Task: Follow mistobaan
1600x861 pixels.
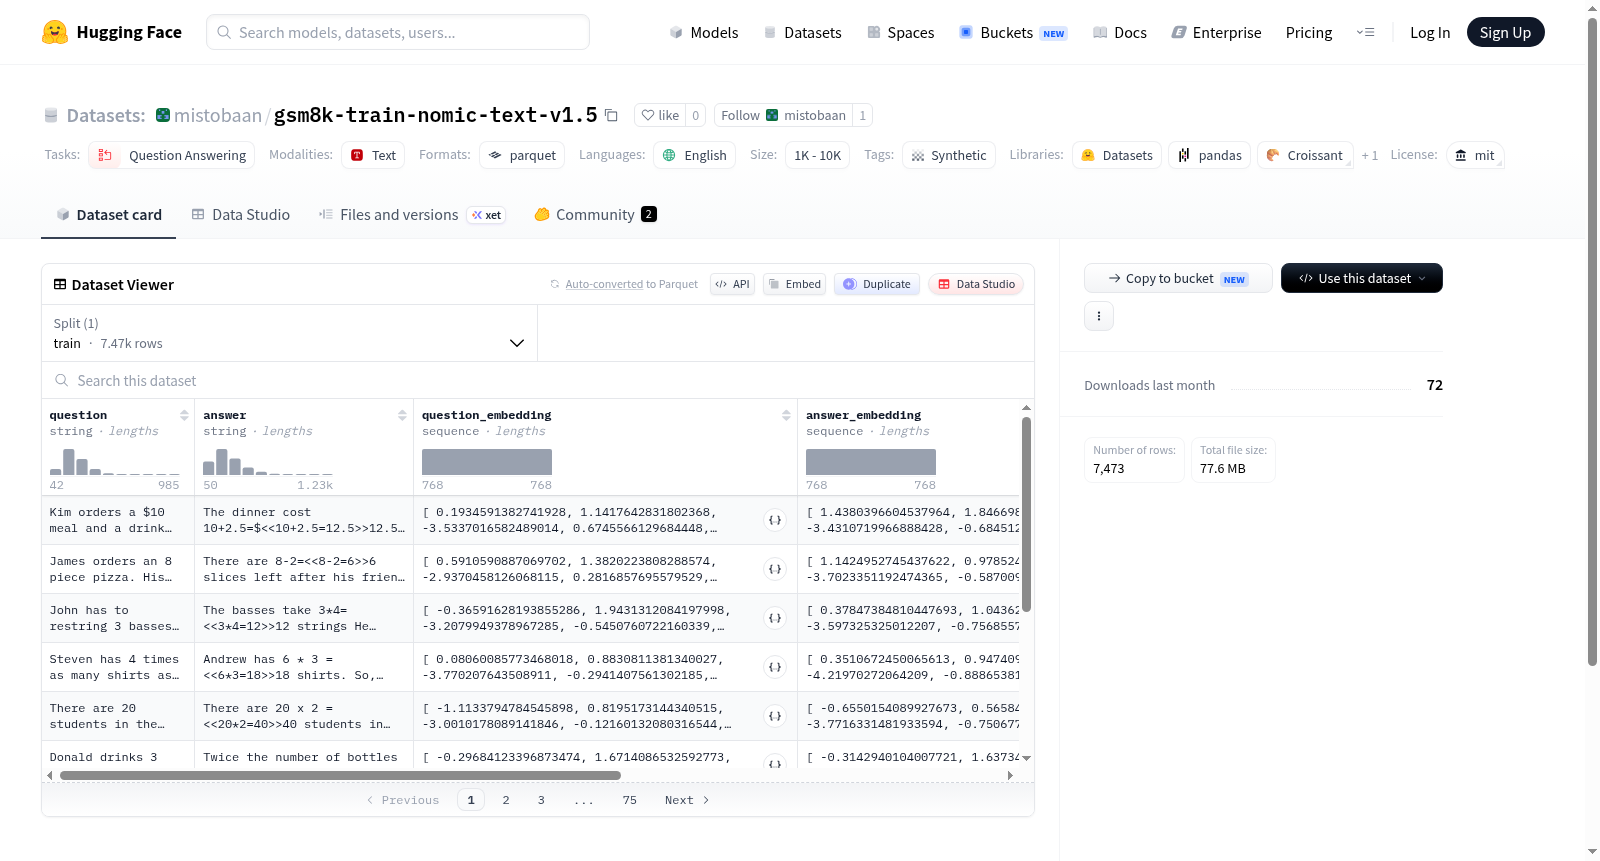Action: pos(783,115)
